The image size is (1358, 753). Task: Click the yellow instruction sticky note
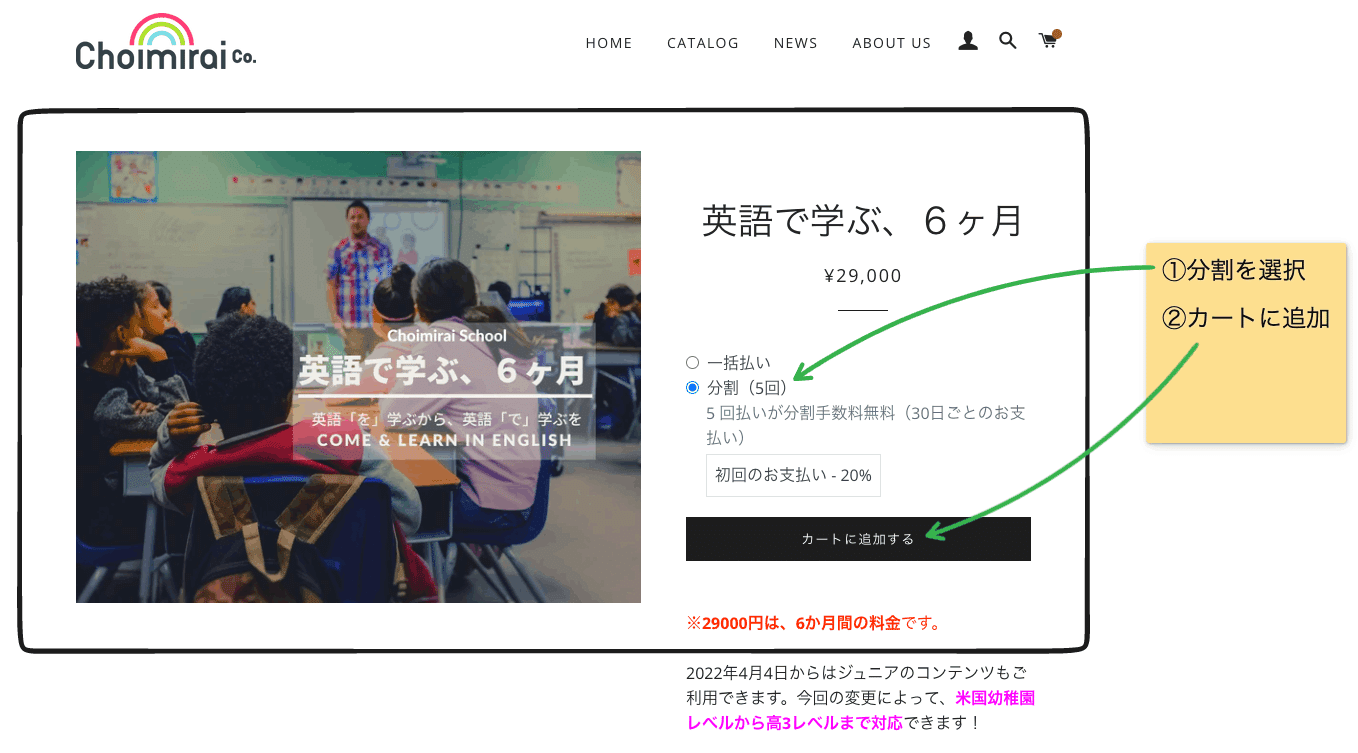[1245, 343]
